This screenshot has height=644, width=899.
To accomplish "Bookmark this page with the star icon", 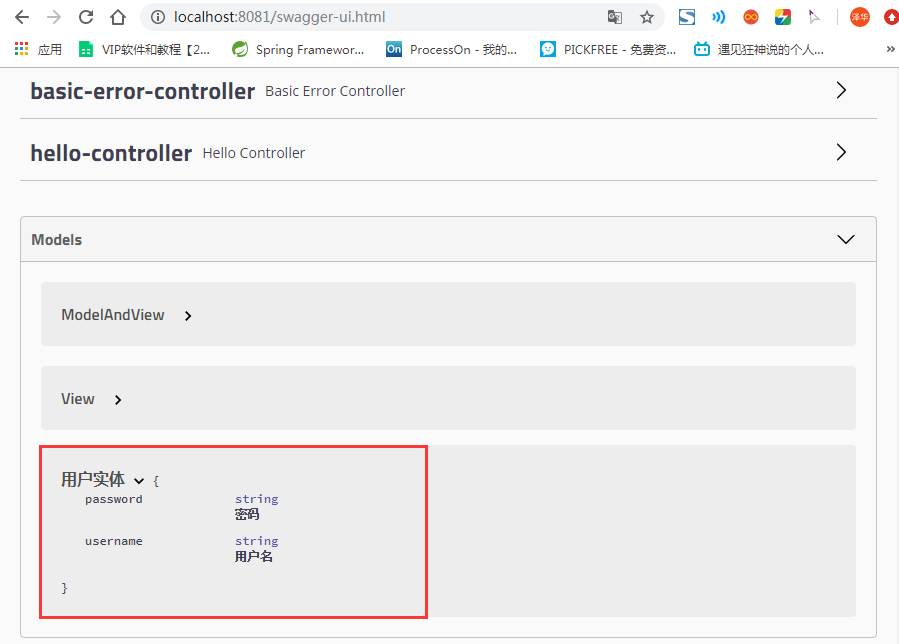I will pos(647,17).
